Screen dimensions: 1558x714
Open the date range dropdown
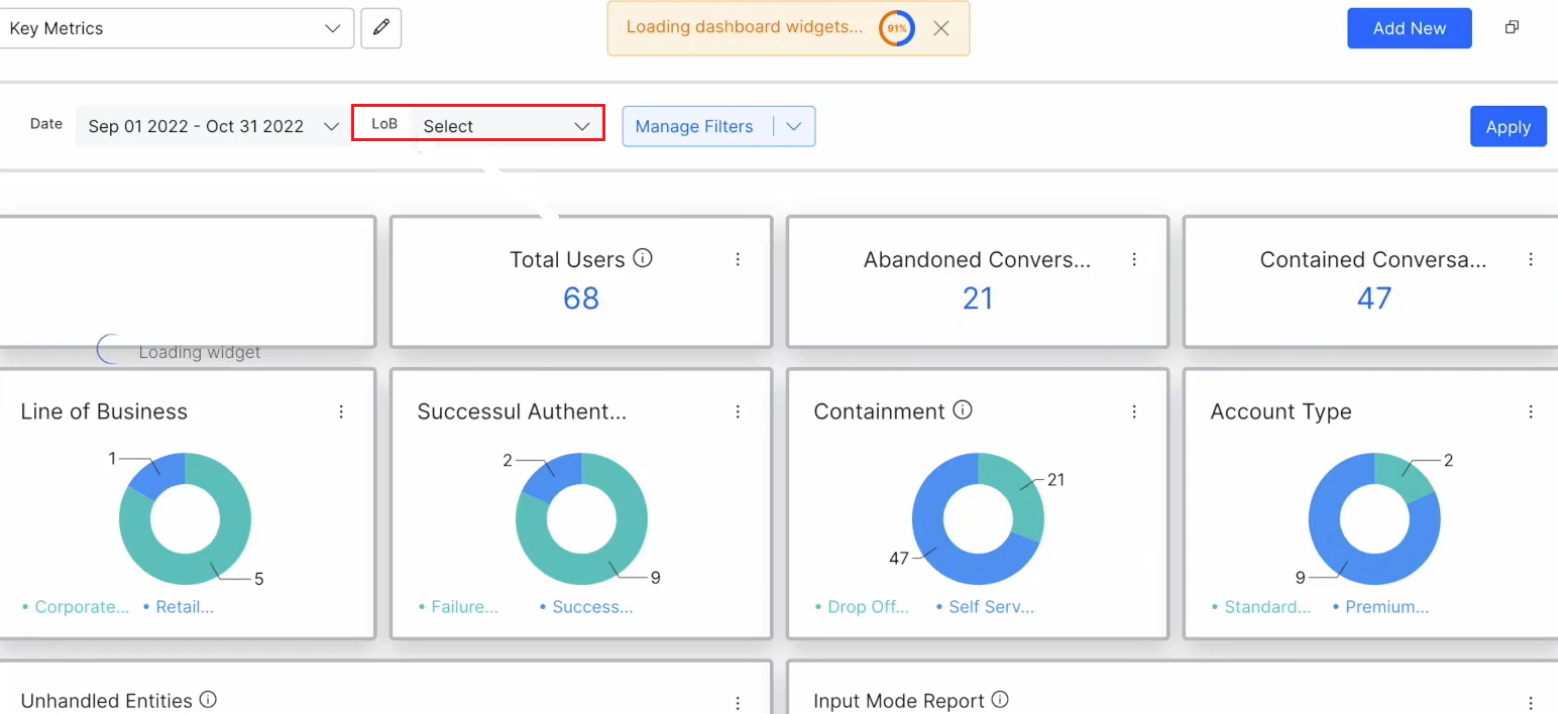213,126
